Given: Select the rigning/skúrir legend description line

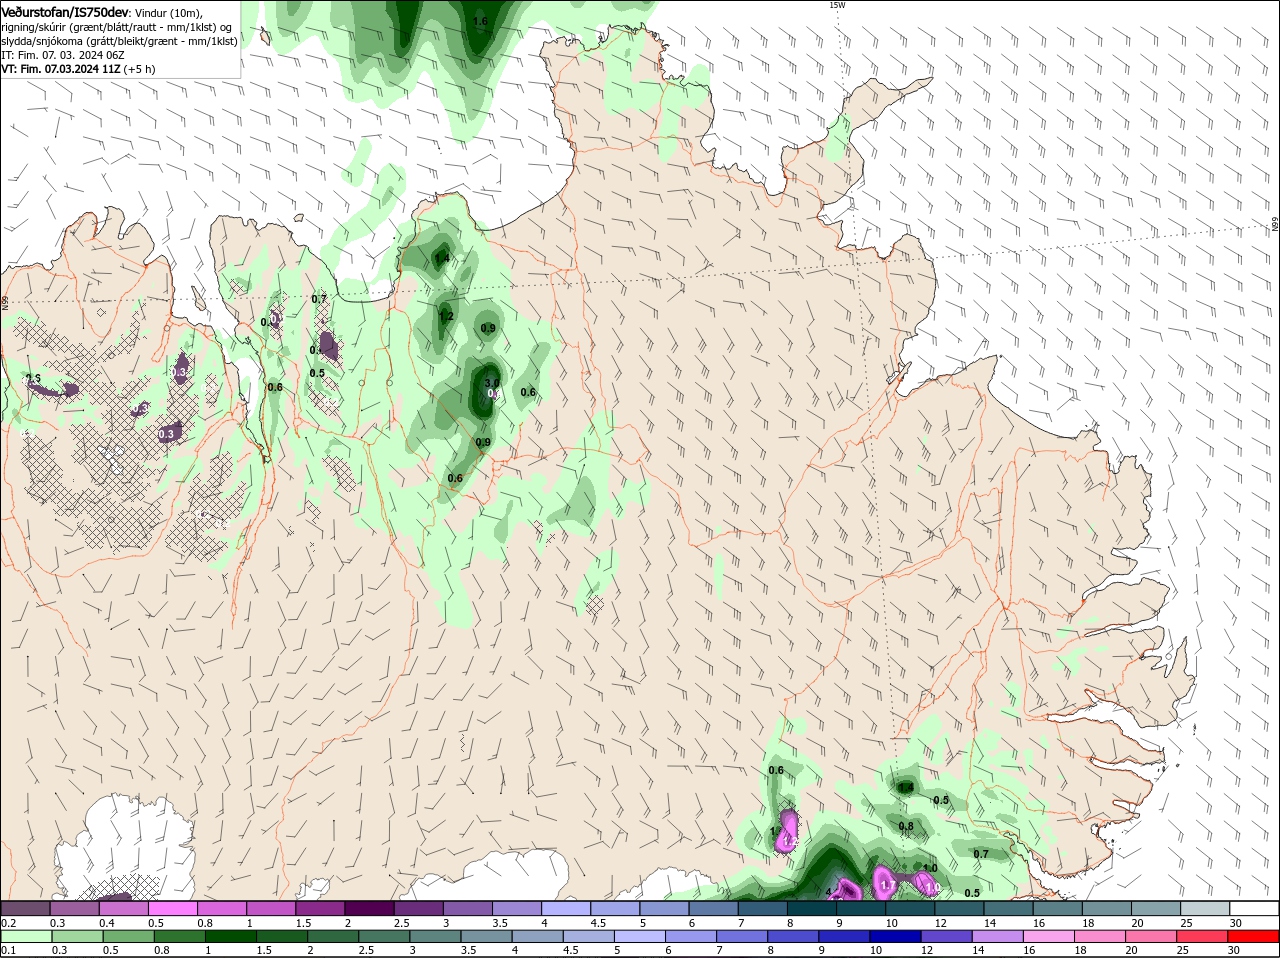Looking at the screenshot, I should tap(118, 27).
